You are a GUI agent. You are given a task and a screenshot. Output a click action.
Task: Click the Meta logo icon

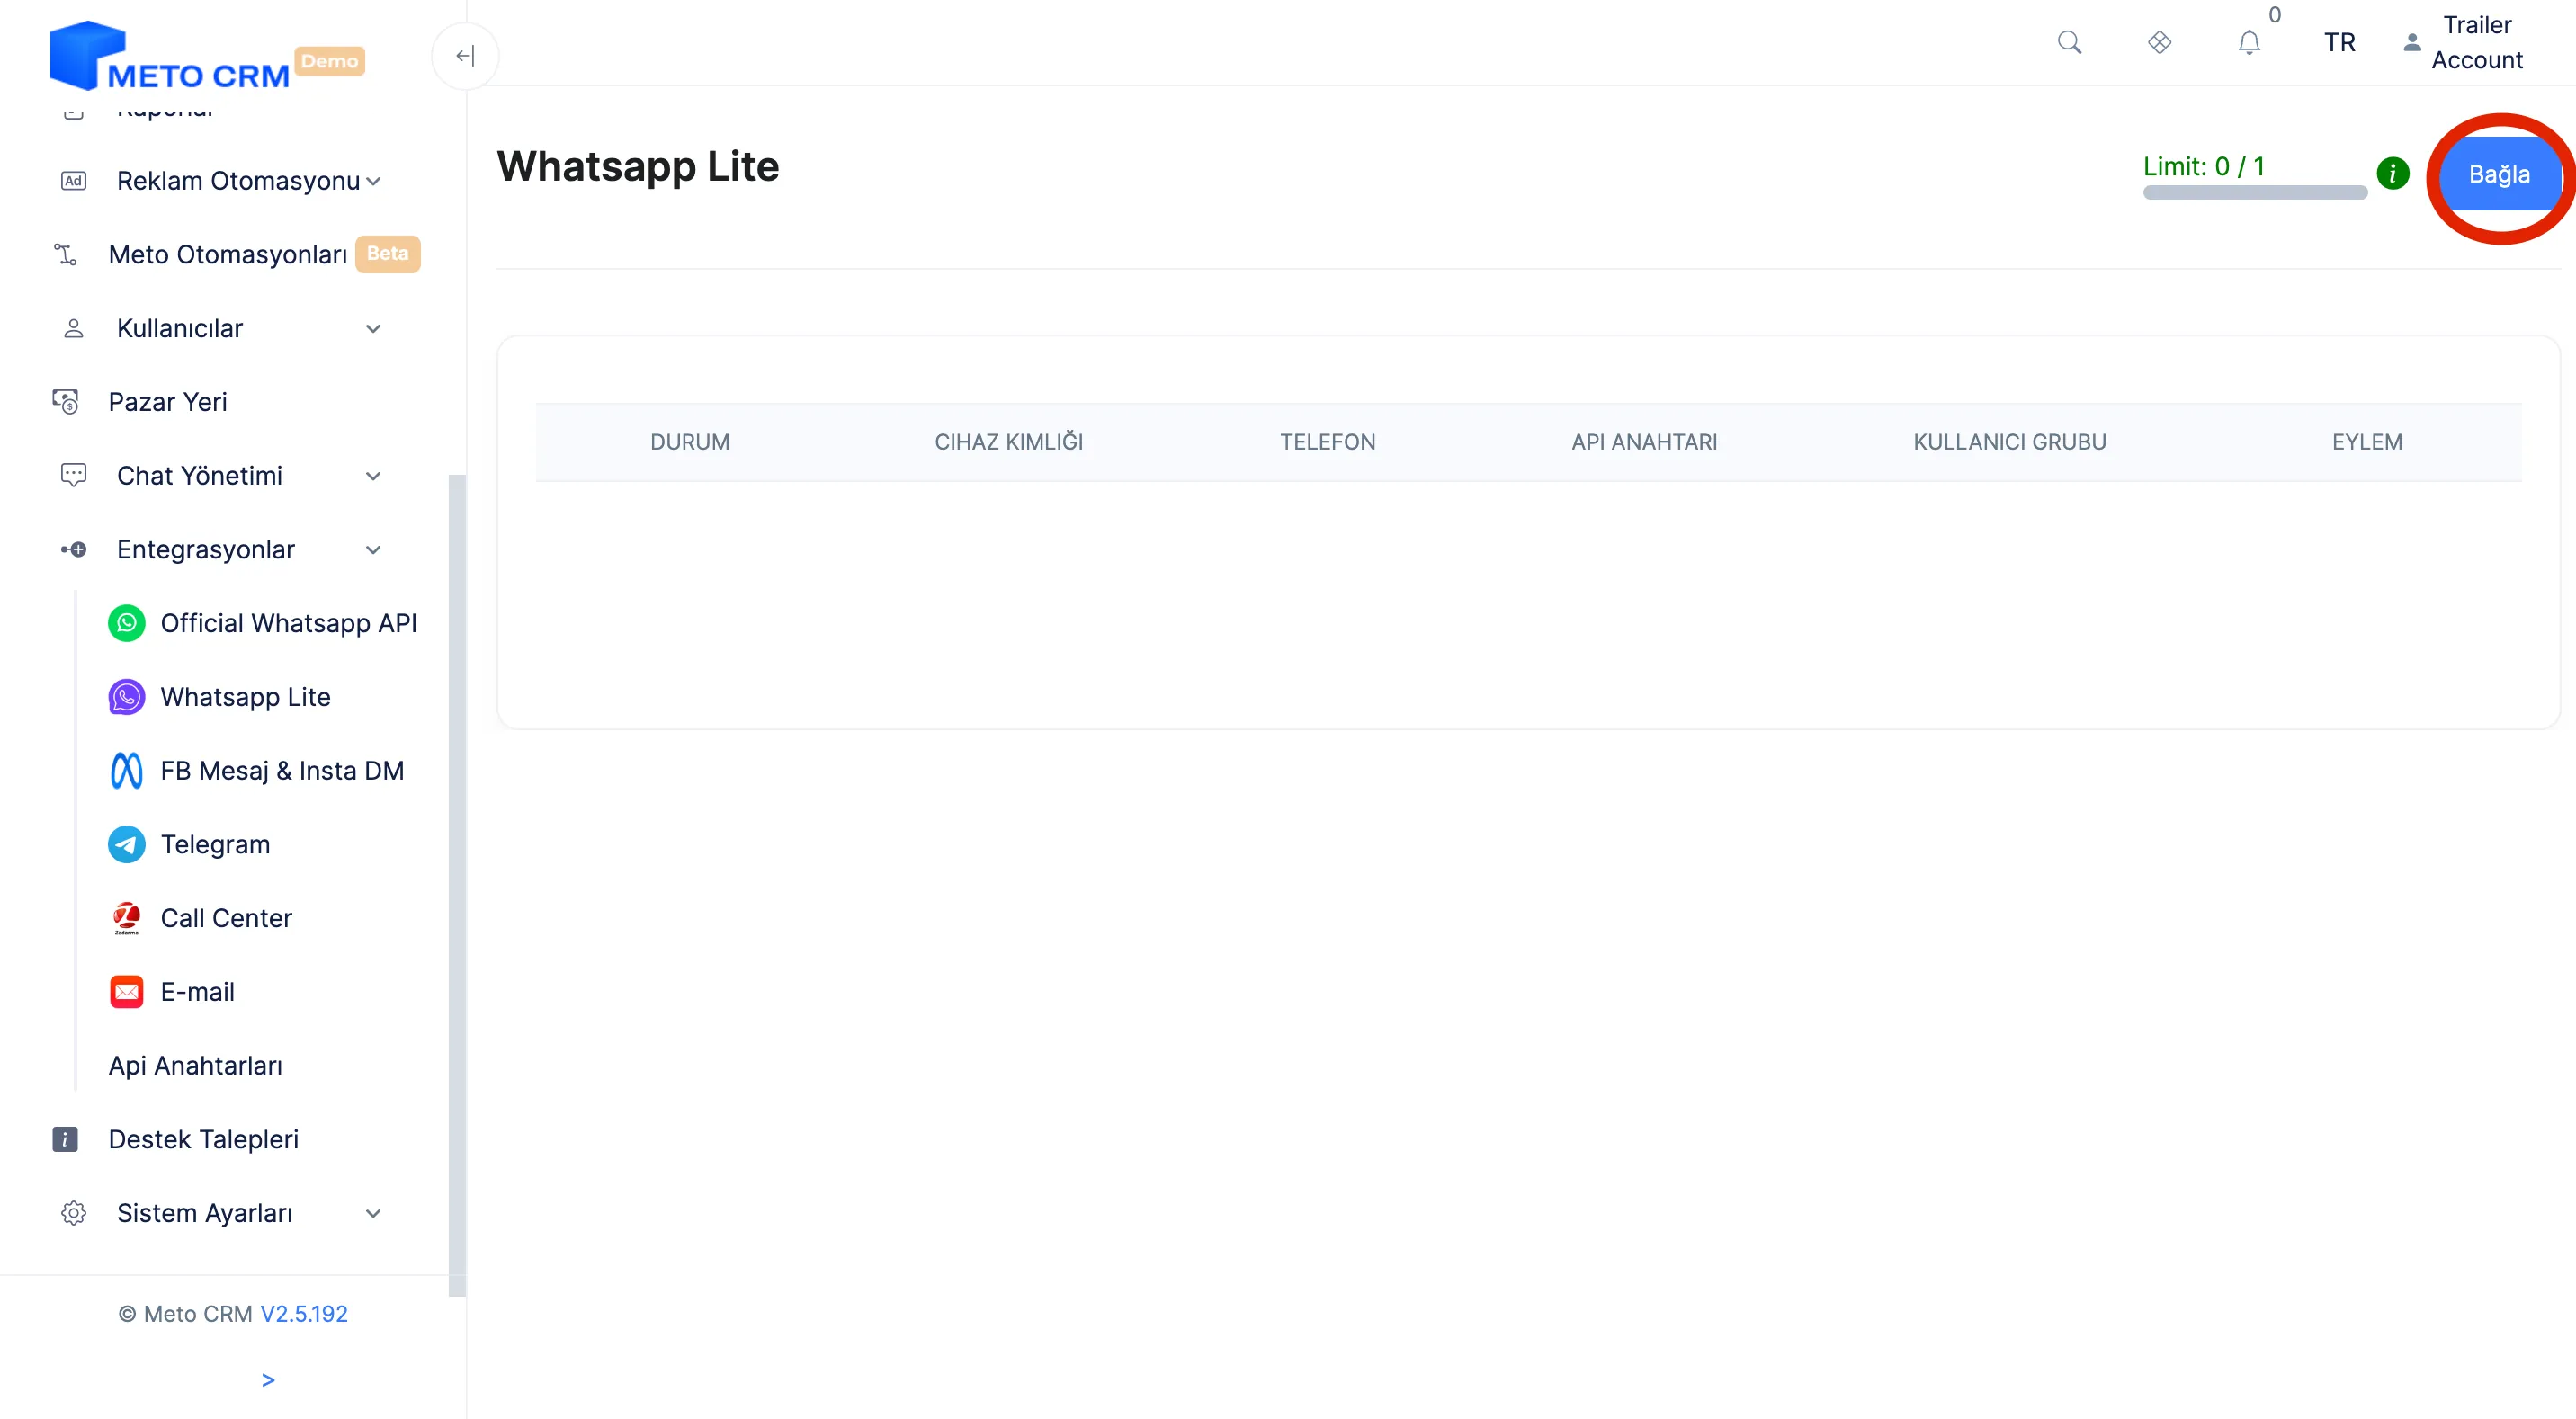tap(126, 770)
